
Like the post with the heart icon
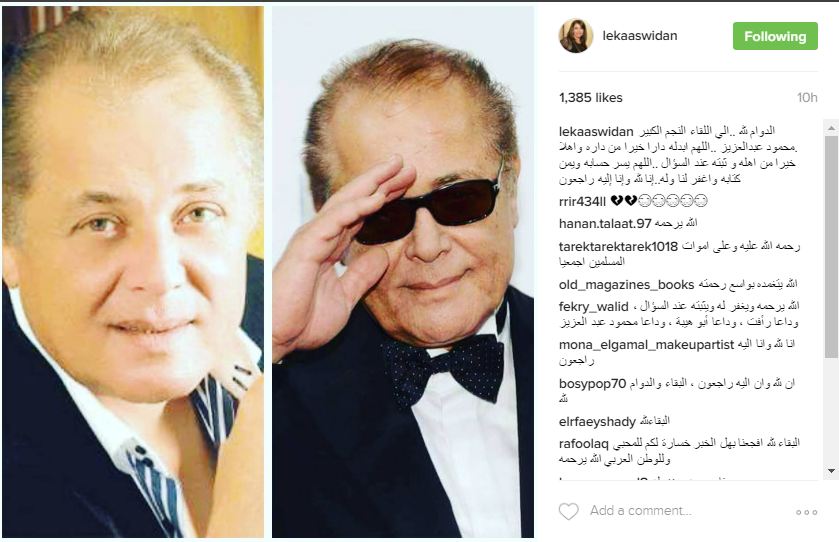568,512
